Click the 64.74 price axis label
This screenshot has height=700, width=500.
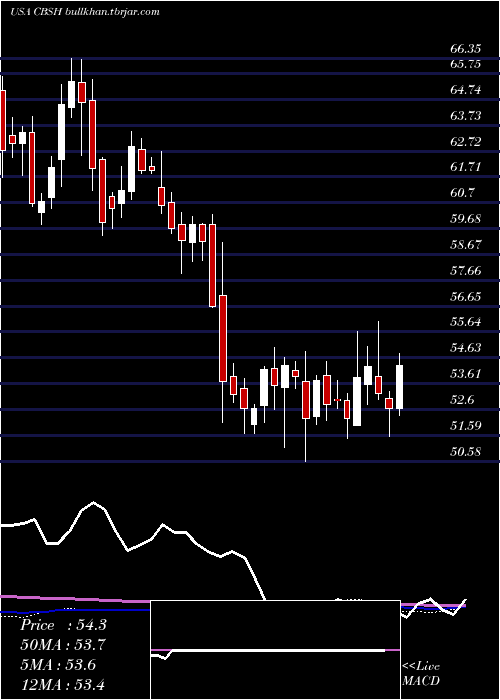pyautogui.click(x=466, y=90)
